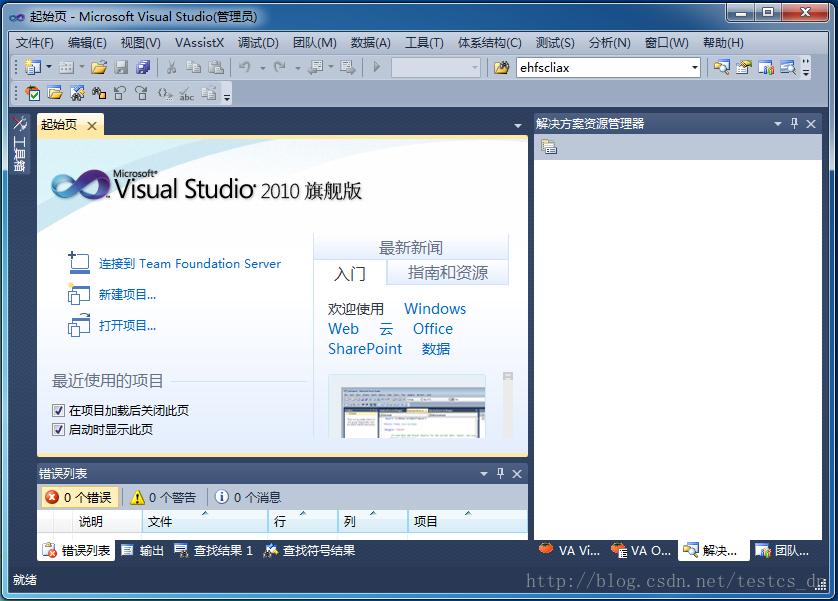Click the Redo arrow icon
This screenshot has width=838, height=601.
click(280, 68)
